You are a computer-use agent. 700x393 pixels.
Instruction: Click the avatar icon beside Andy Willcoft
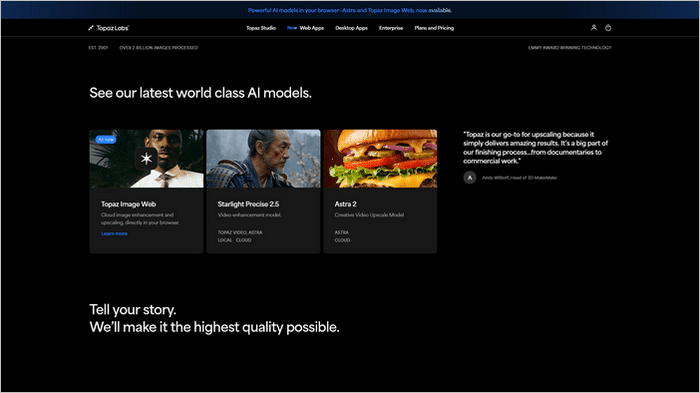point(470,178)
